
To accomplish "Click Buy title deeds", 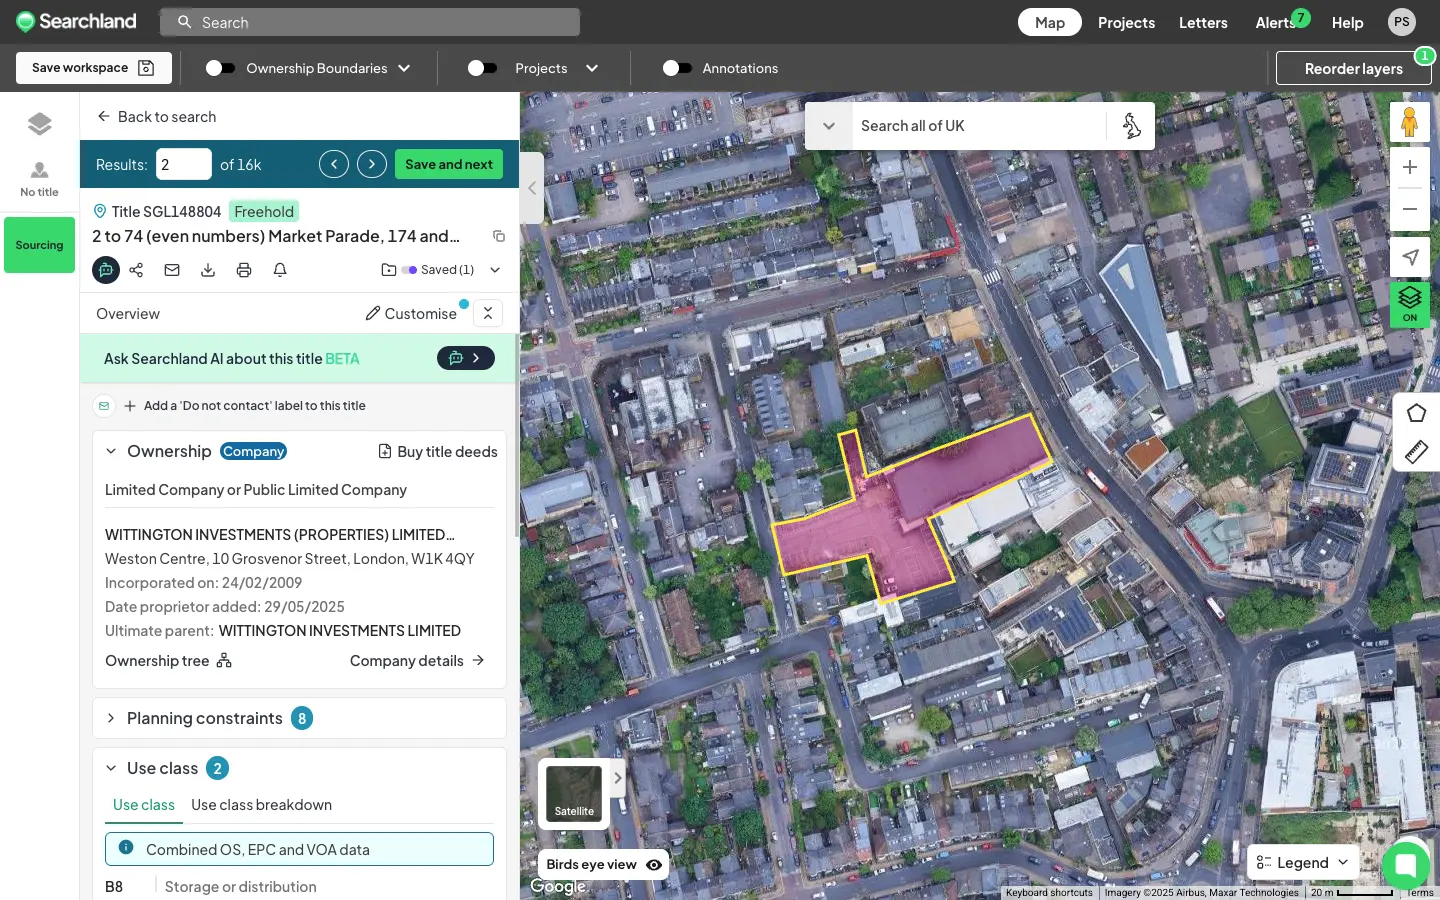I will point(437,451).
